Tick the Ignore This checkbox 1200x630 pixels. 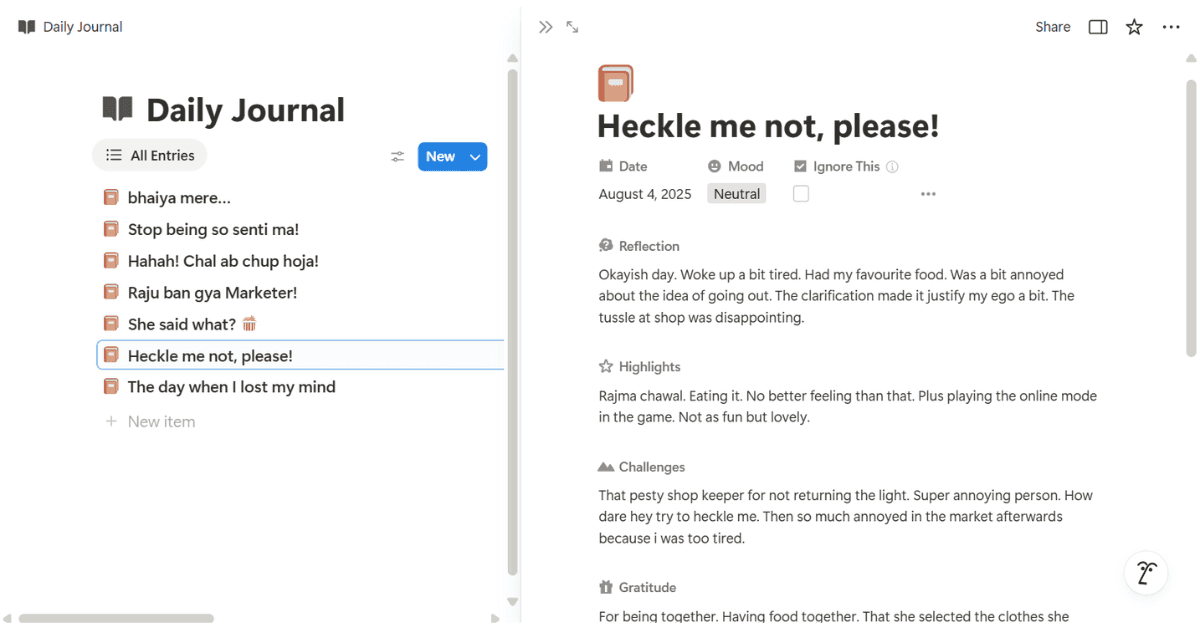[801, 194]
